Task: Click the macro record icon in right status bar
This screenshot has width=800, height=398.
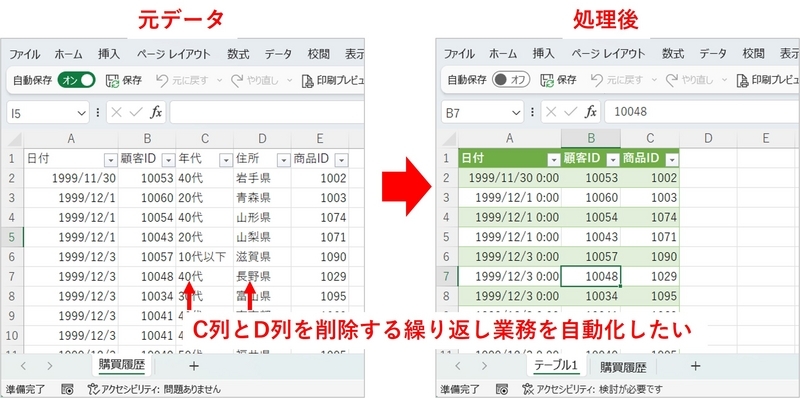Action: click(x=502, y=389)
